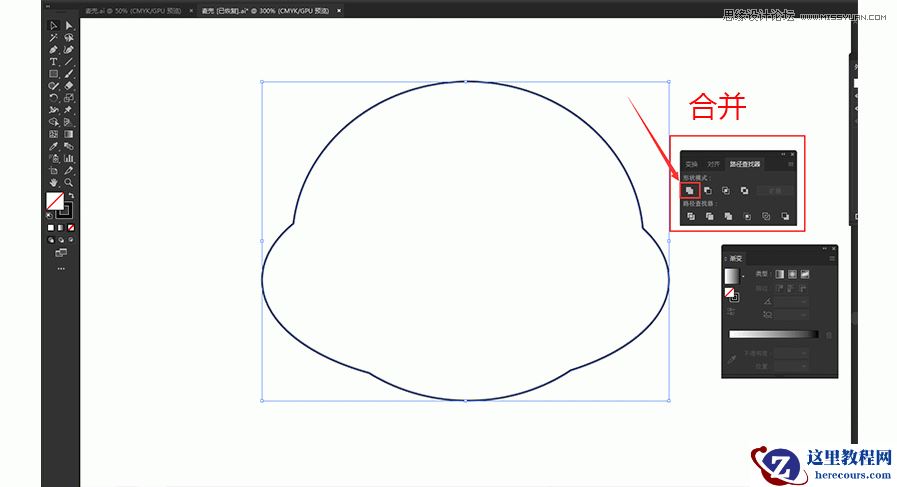Click Intersect shape mode
The image size is (897, 487).
726,191
